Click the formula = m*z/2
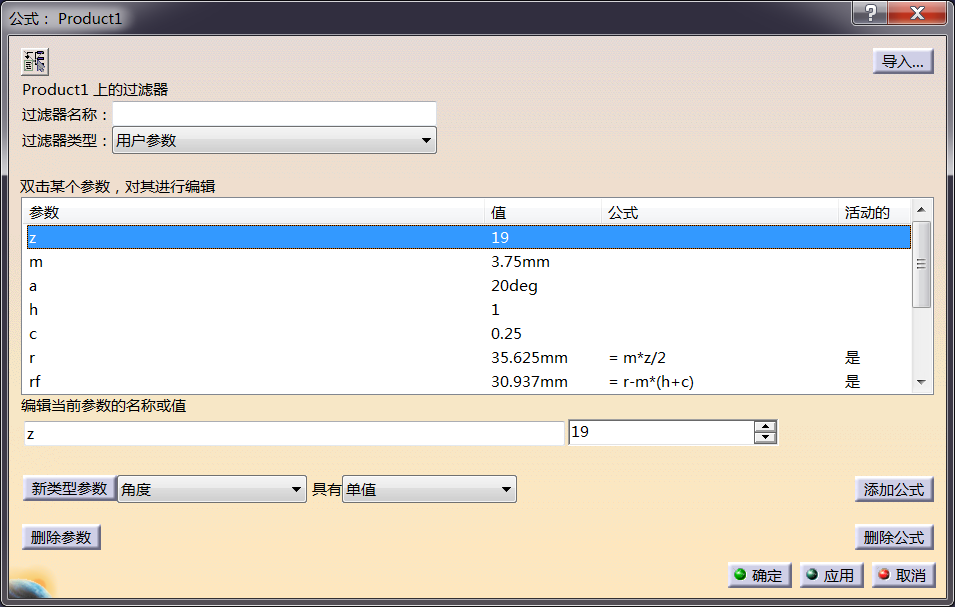The height and width of the screenshot is (607, 955). coord(637,357)
